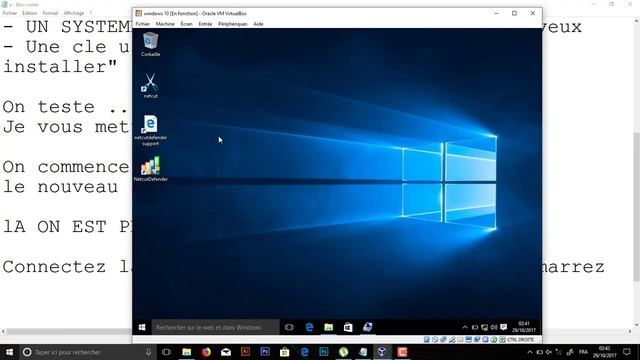Switch to Notepad in the host taskbar

tap(363, 352)
